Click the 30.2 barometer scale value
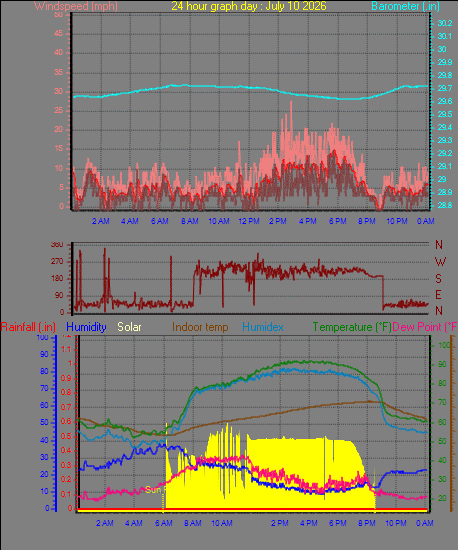 pos(445,23)
